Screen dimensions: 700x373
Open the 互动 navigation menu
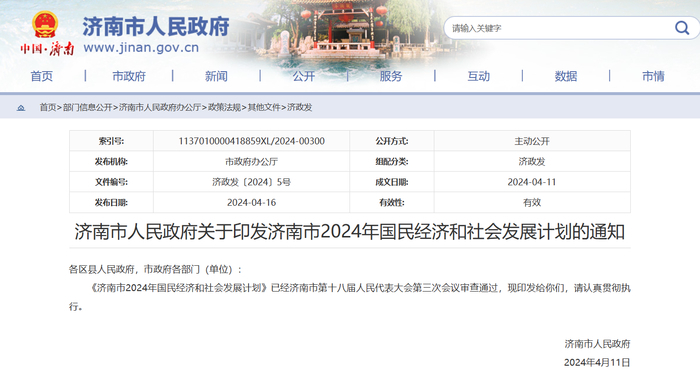click(x=479, y=76)
